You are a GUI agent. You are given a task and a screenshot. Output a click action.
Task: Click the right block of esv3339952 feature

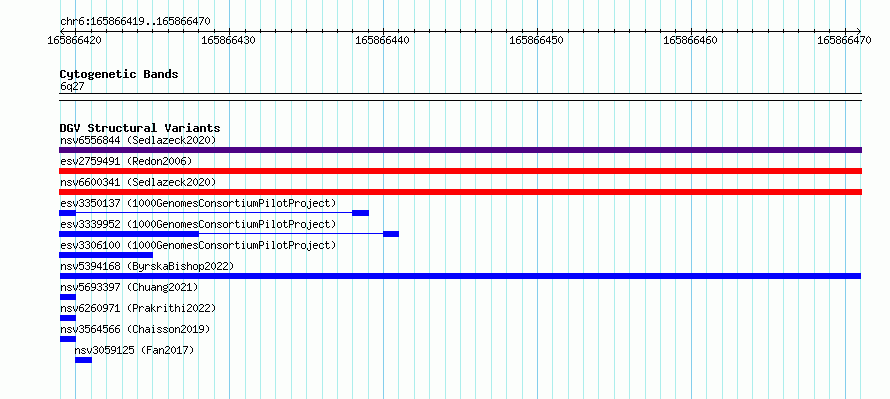click(391, 234)
